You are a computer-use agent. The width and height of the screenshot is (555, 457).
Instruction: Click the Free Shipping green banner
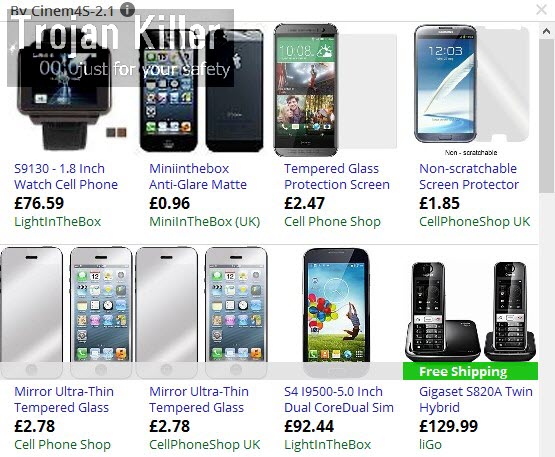(x=470, y=371)
